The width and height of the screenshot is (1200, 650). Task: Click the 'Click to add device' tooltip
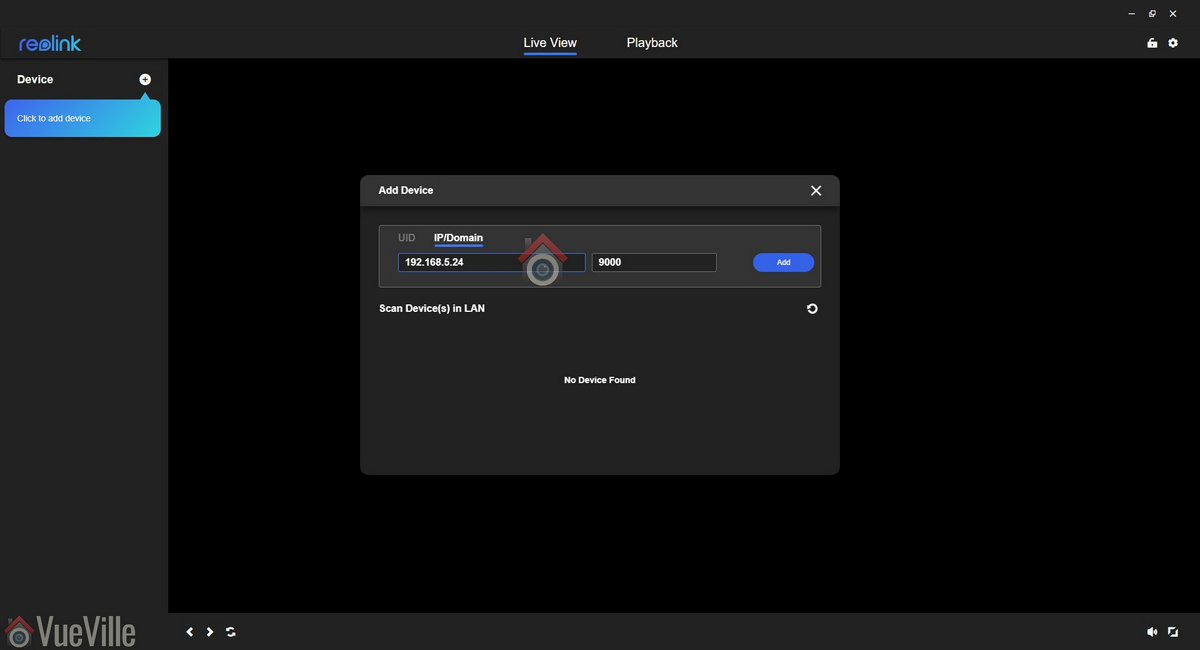coord(82,118)
